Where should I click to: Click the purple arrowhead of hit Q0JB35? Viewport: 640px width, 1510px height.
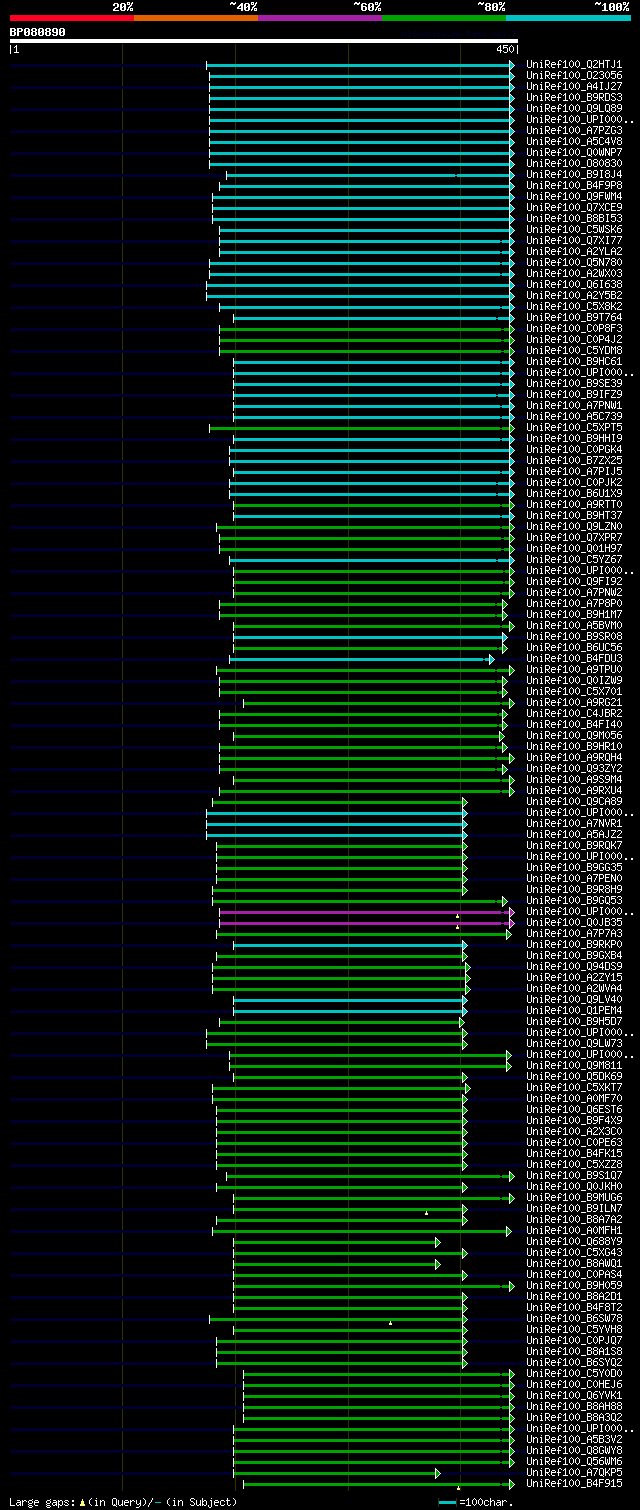coord(512,923)
